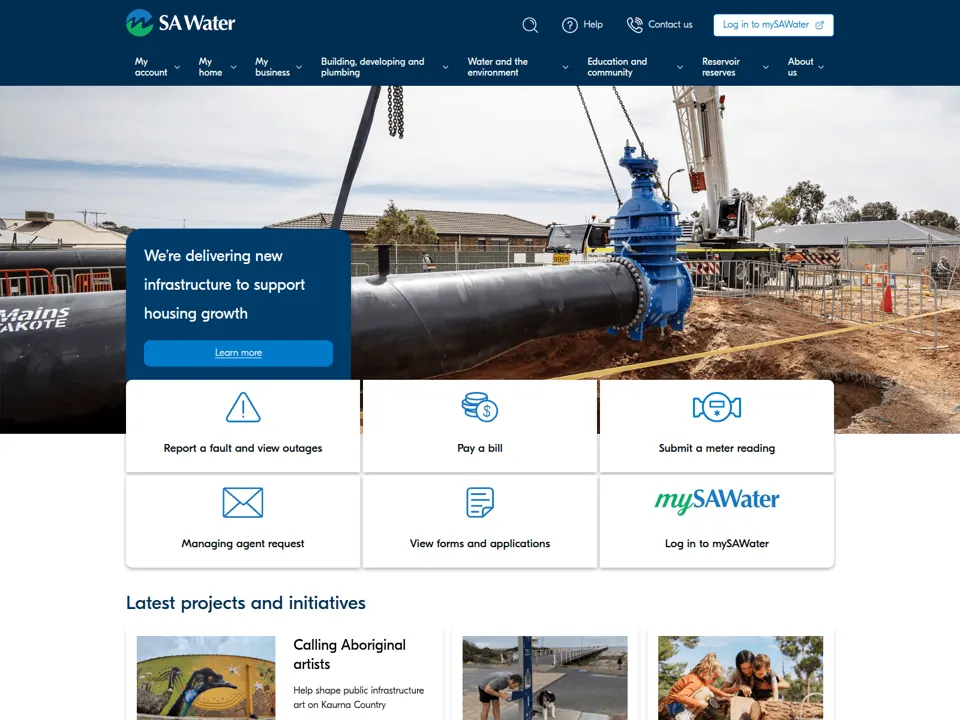Click the Help question mark icon

(x=570, y=25)
